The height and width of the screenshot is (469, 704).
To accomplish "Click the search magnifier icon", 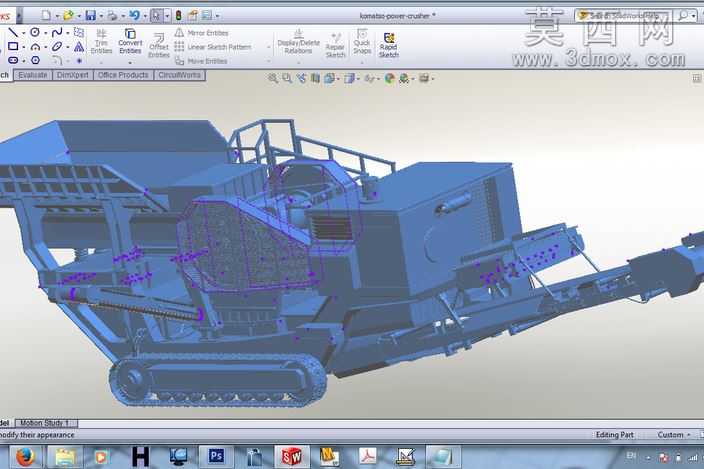I will pyautogui.click(x=682, y=16).
